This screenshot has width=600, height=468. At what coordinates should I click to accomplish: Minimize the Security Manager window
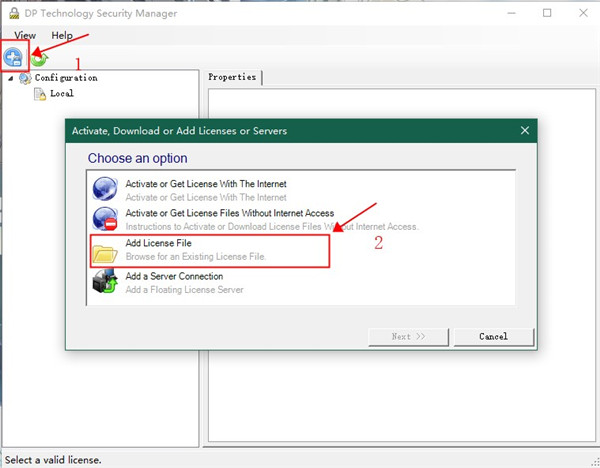coord(512,13)
